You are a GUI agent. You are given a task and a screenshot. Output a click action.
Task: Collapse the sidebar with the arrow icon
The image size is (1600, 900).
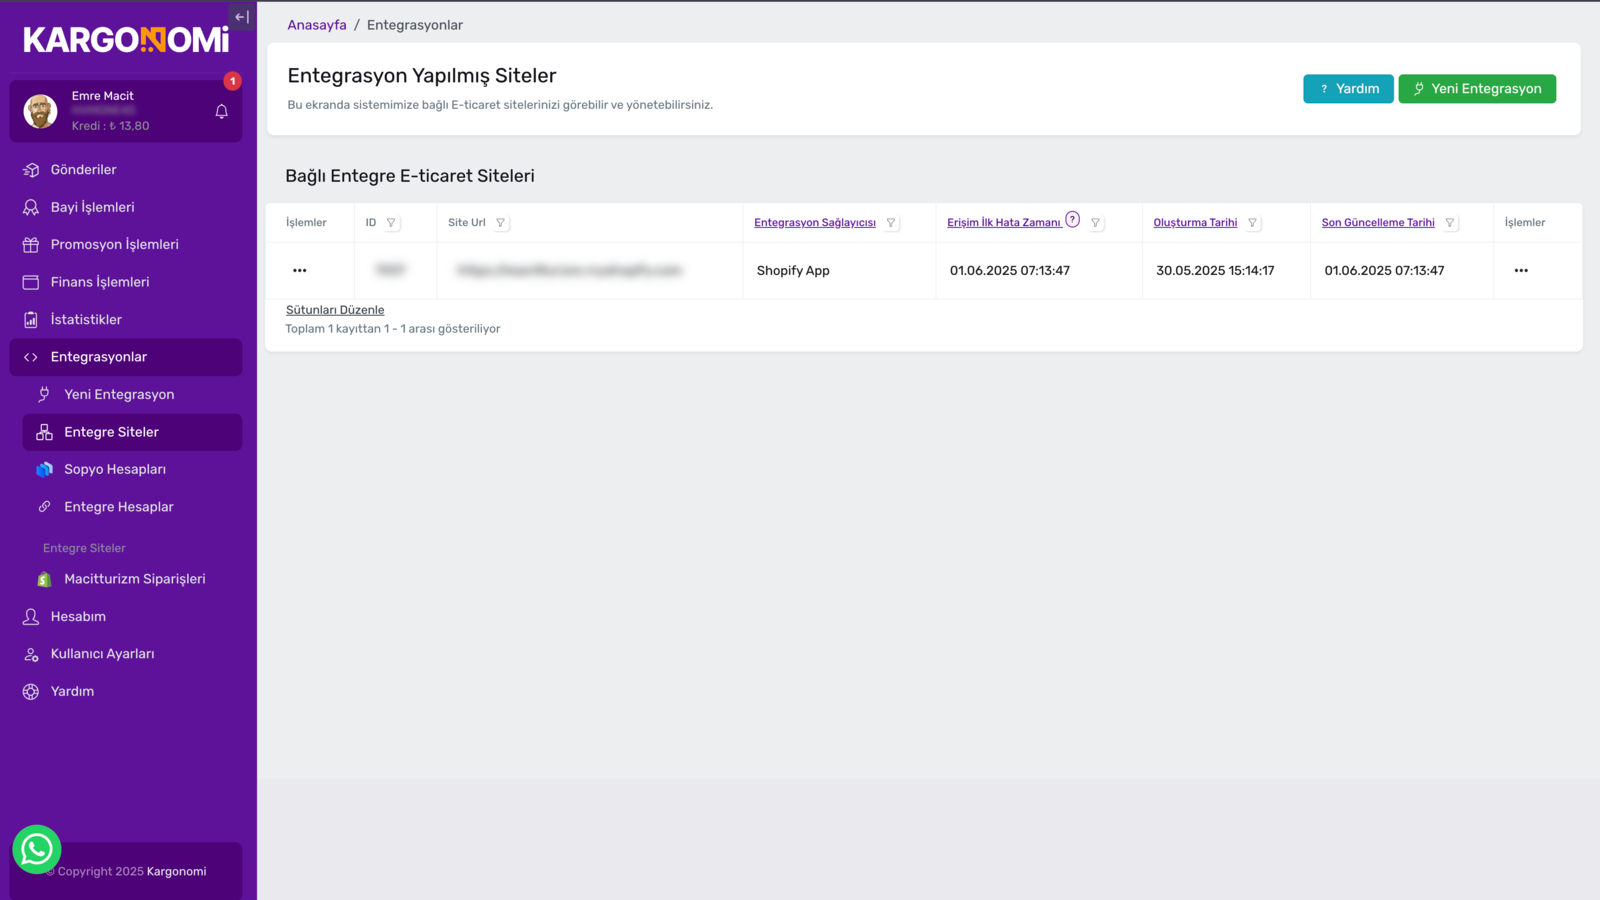click(241, 17)
